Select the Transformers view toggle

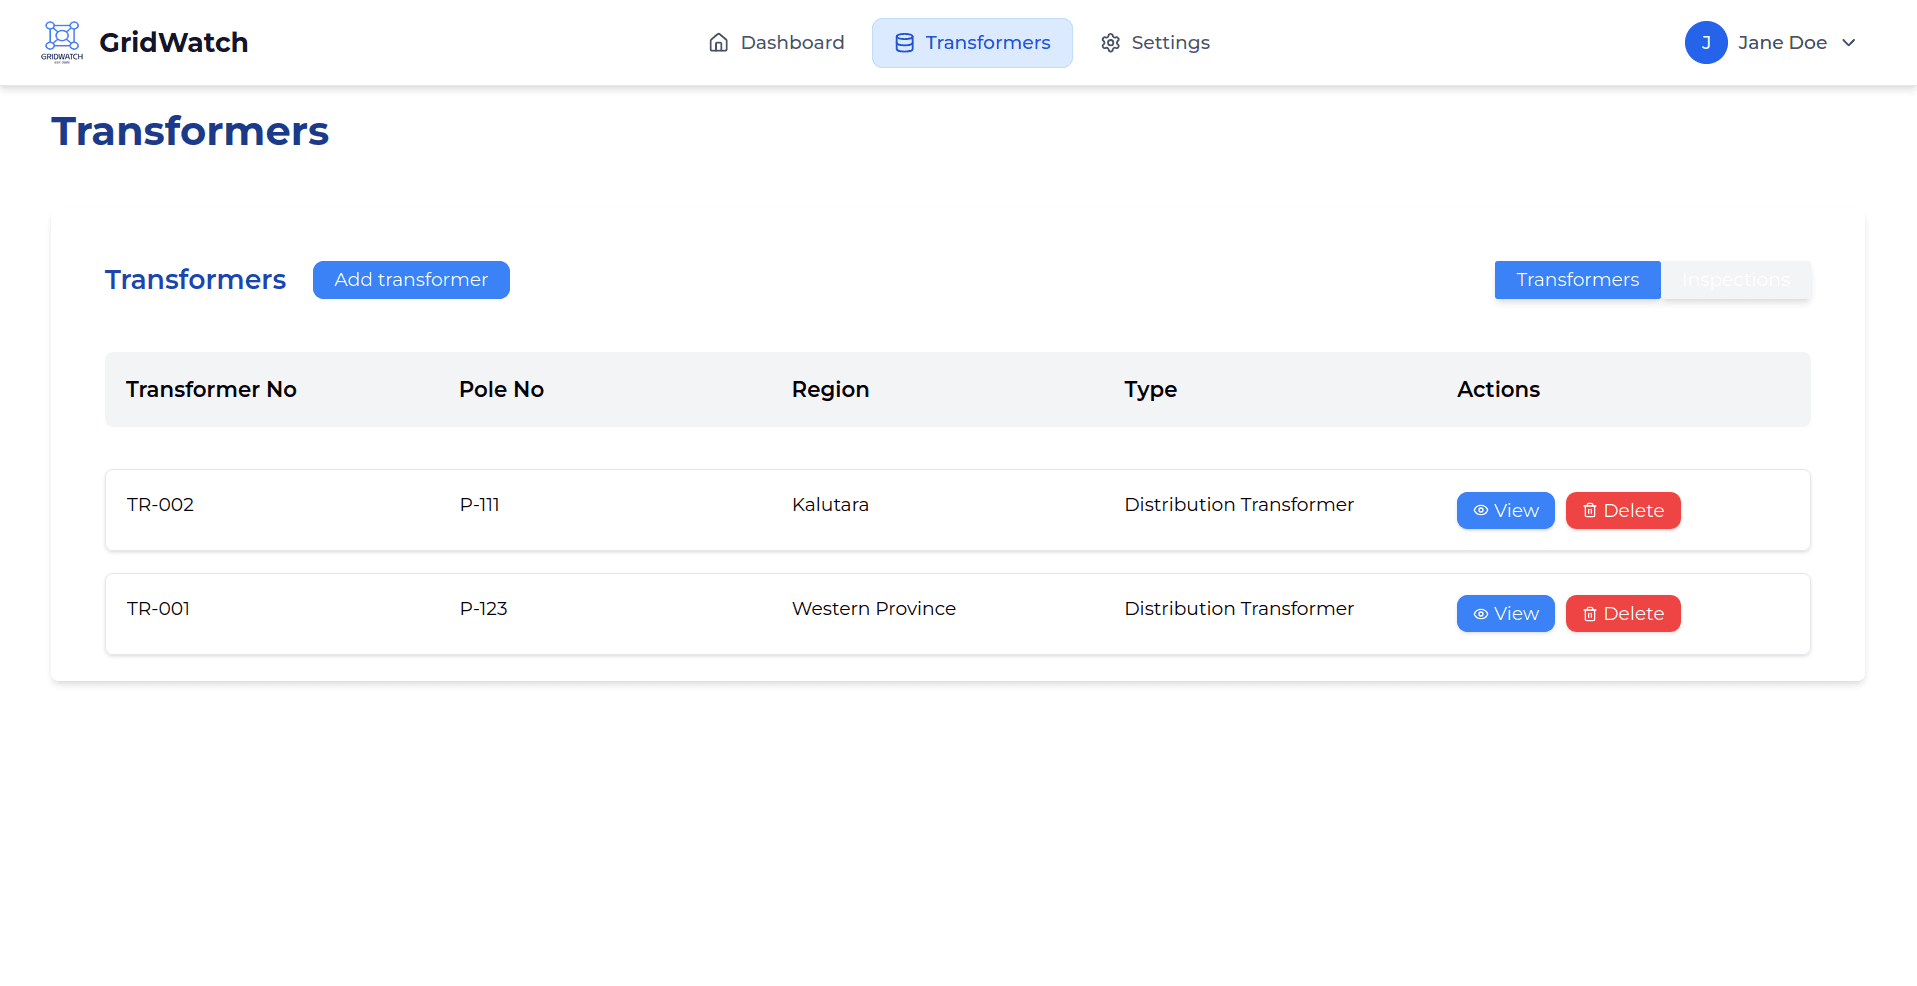click(1577, 280)
